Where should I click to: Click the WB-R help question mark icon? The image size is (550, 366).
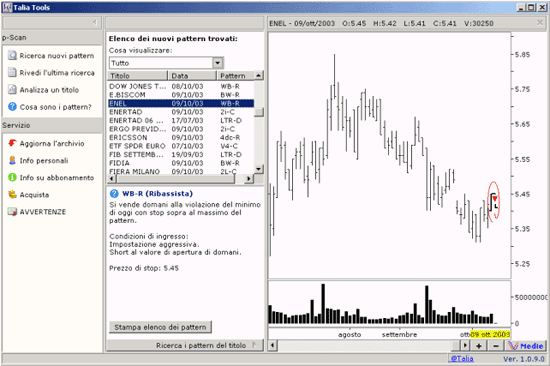114,193
